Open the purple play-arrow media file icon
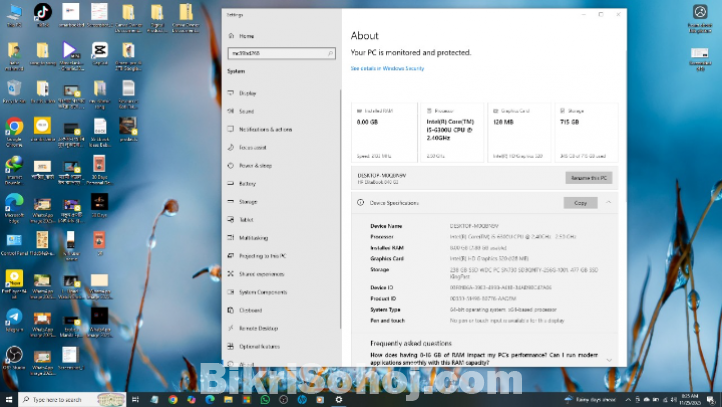722x407 pixels. pos(70,54)
